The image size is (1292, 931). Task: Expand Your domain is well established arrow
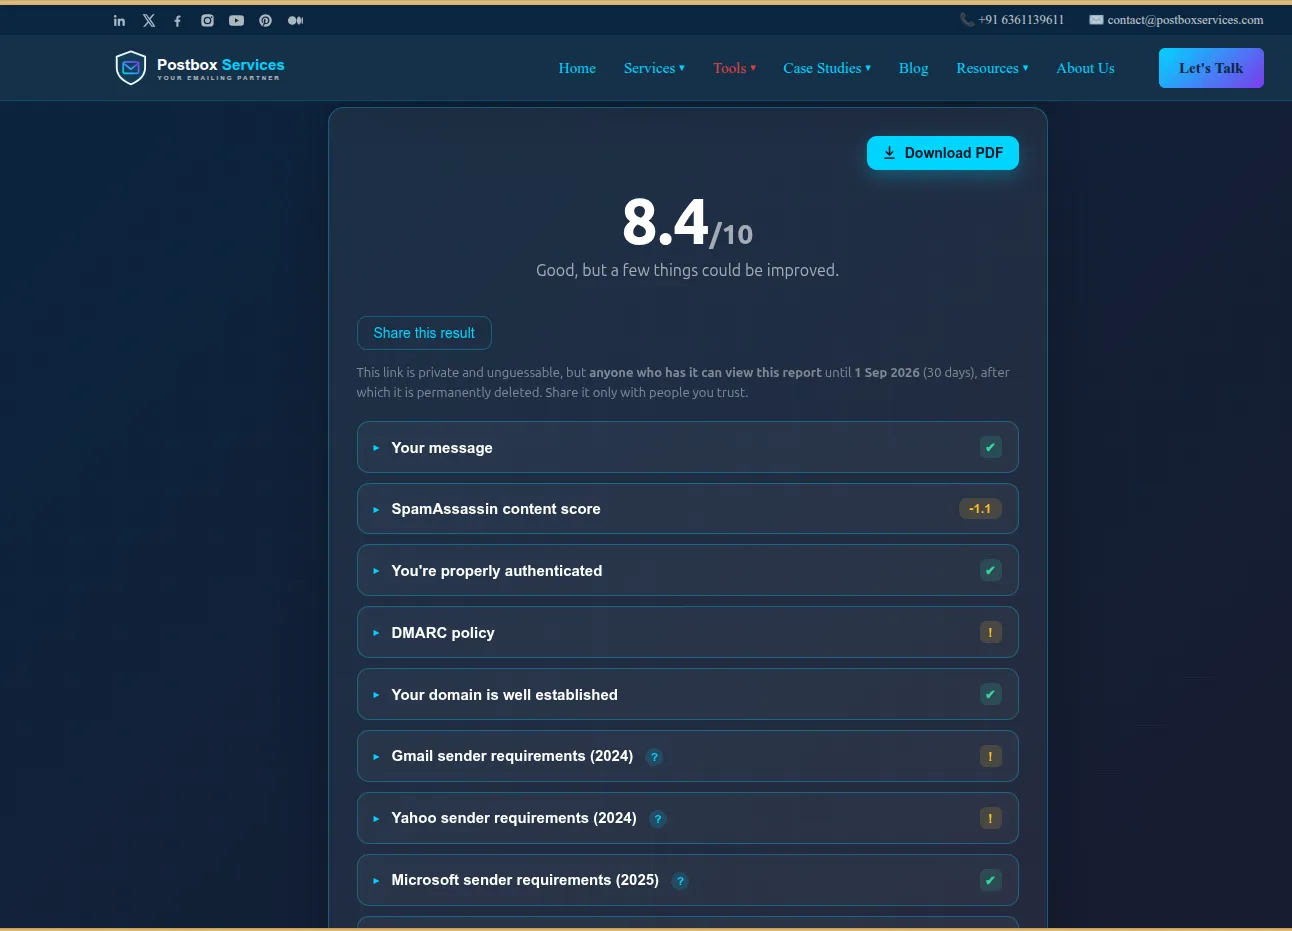pos(376,695)
